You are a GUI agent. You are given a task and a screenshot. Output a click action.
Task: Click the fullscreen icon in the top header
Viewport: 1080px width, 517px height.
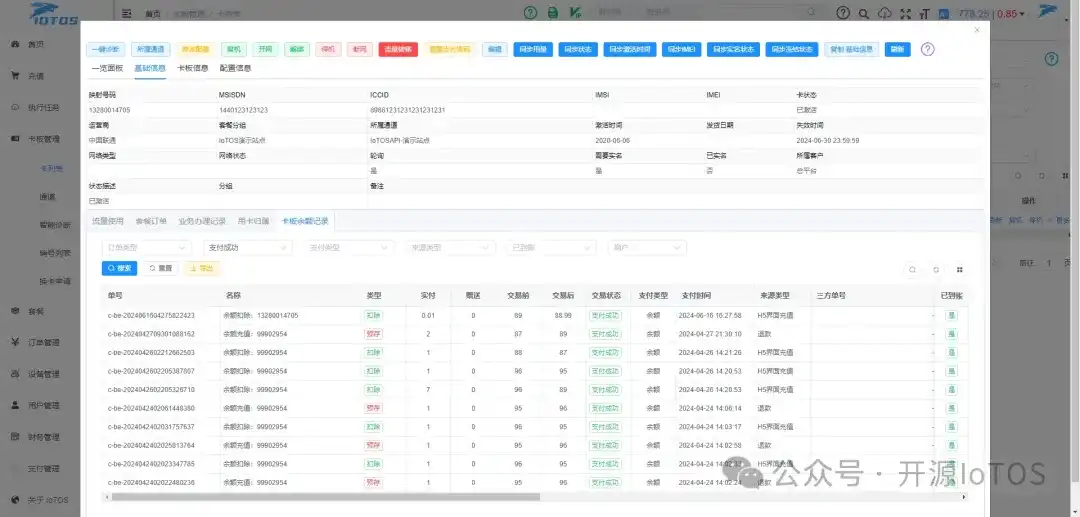(x=906, y=13)
